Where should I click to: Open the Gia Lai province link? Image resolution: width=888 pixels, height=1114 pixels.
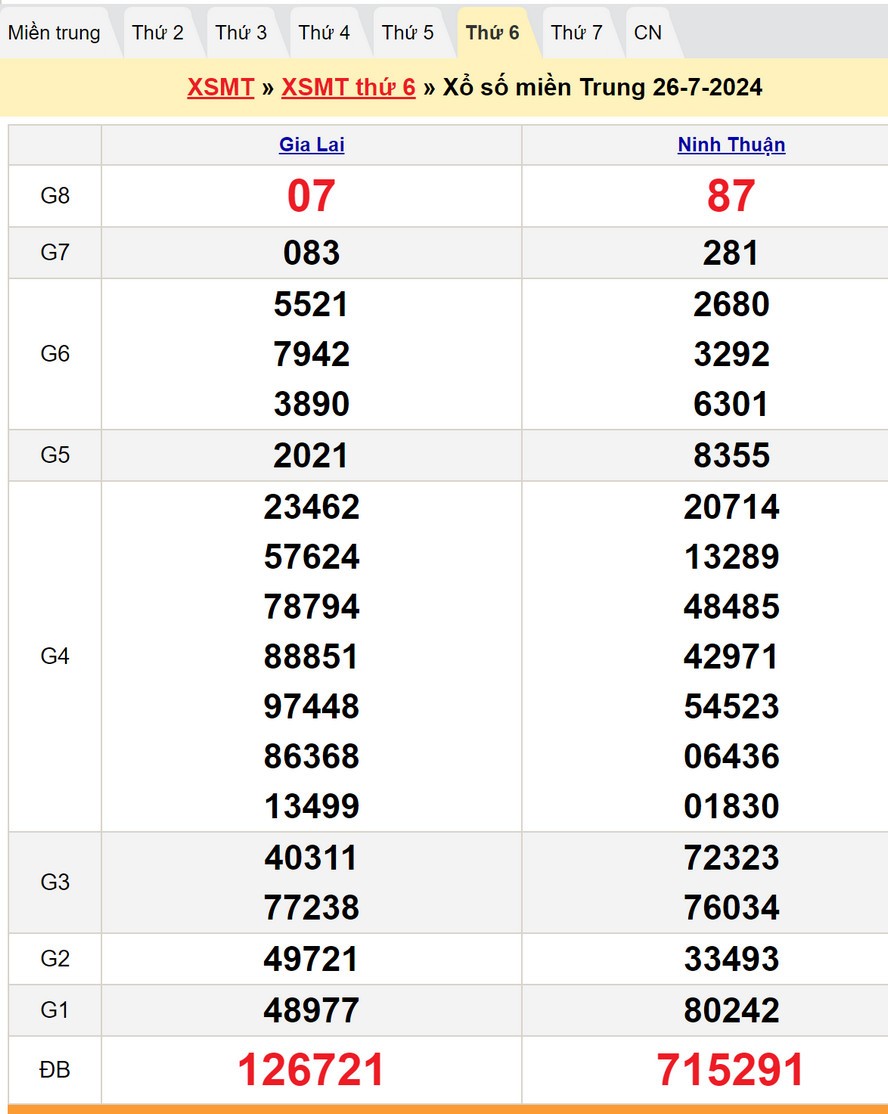[x=312, y=145]
